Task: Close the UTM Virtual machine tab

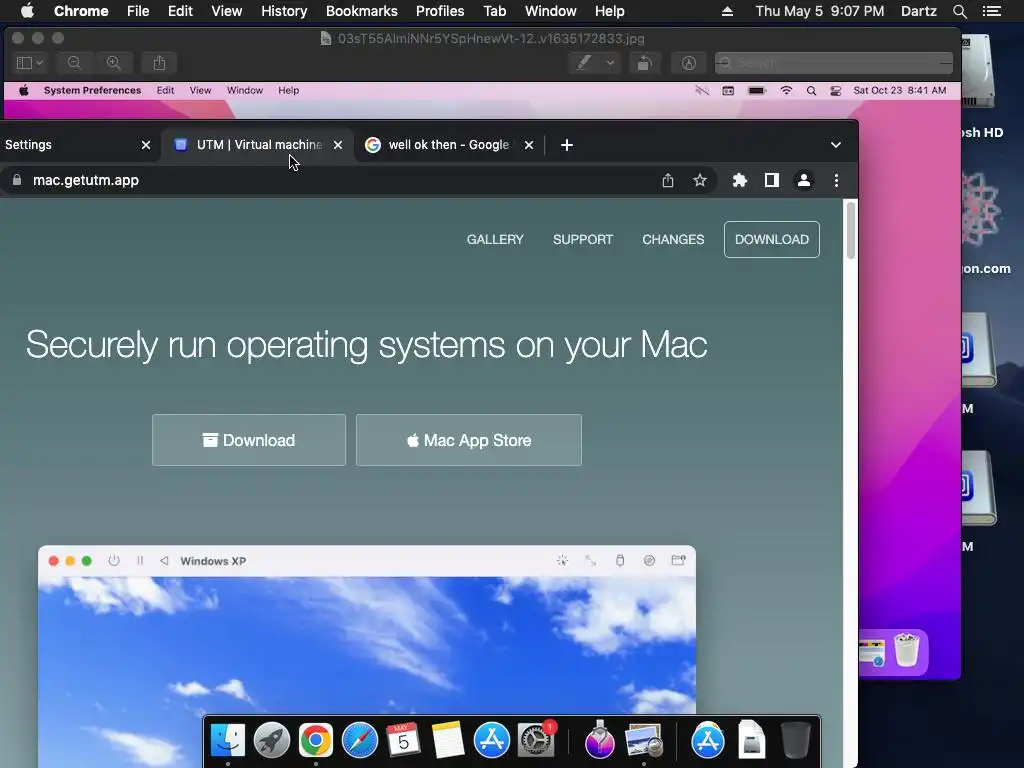Action: pos(338,145)
